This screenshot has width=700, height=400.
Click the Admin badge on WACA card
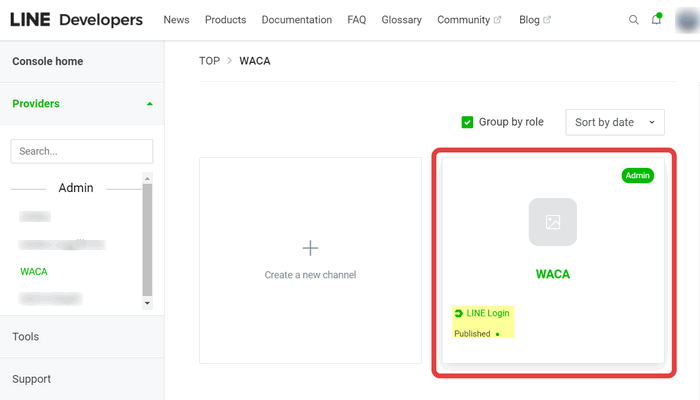click(638, 175)
